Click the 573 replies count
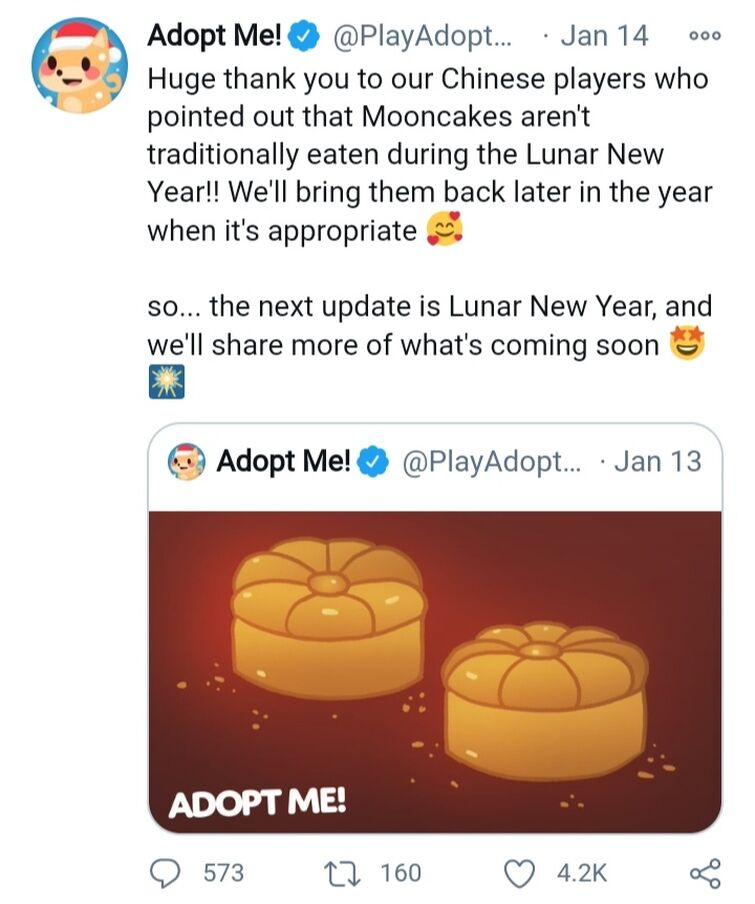The width and height of the screenshot is (755, 904). 223,872
